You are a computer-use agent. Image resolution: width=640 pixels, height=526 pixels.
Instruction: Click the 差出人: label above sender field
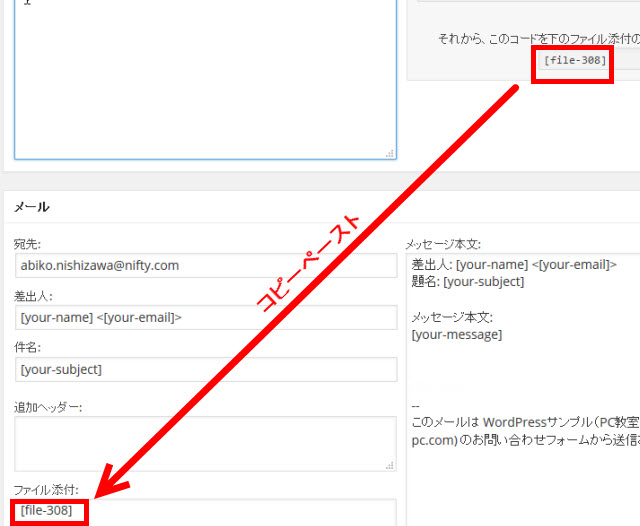pyautogui.click(x=33, y=296)
